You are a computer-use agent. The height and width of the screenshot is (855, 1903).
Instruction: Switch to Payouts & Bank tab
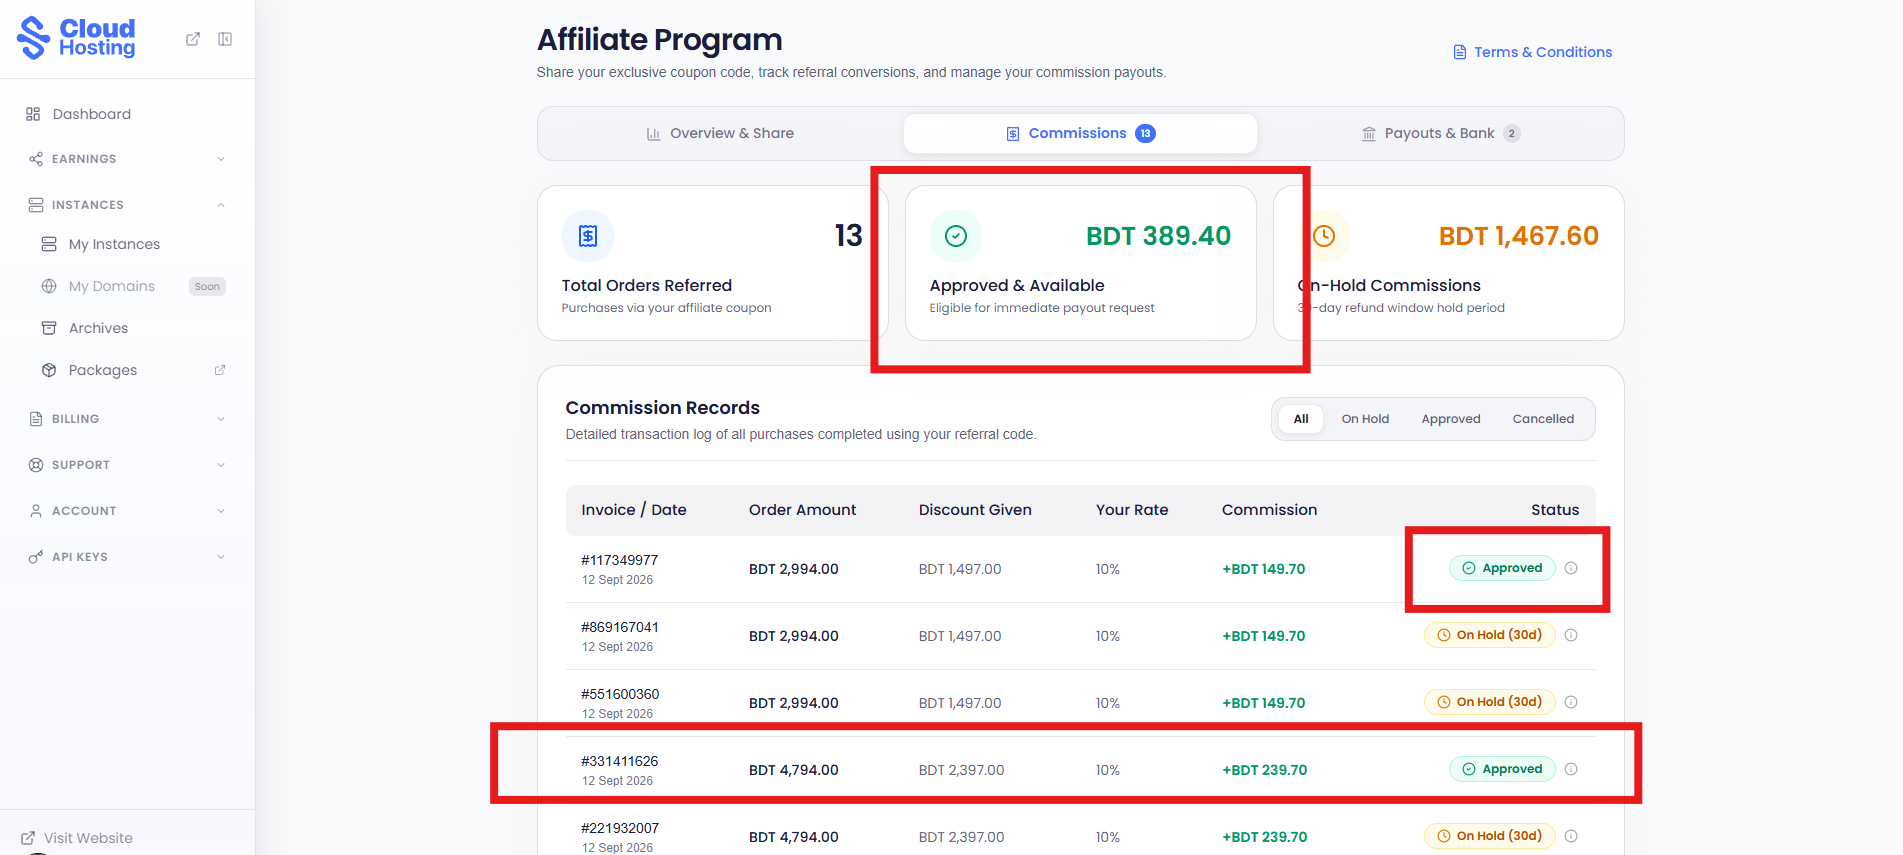(1441, 133)
